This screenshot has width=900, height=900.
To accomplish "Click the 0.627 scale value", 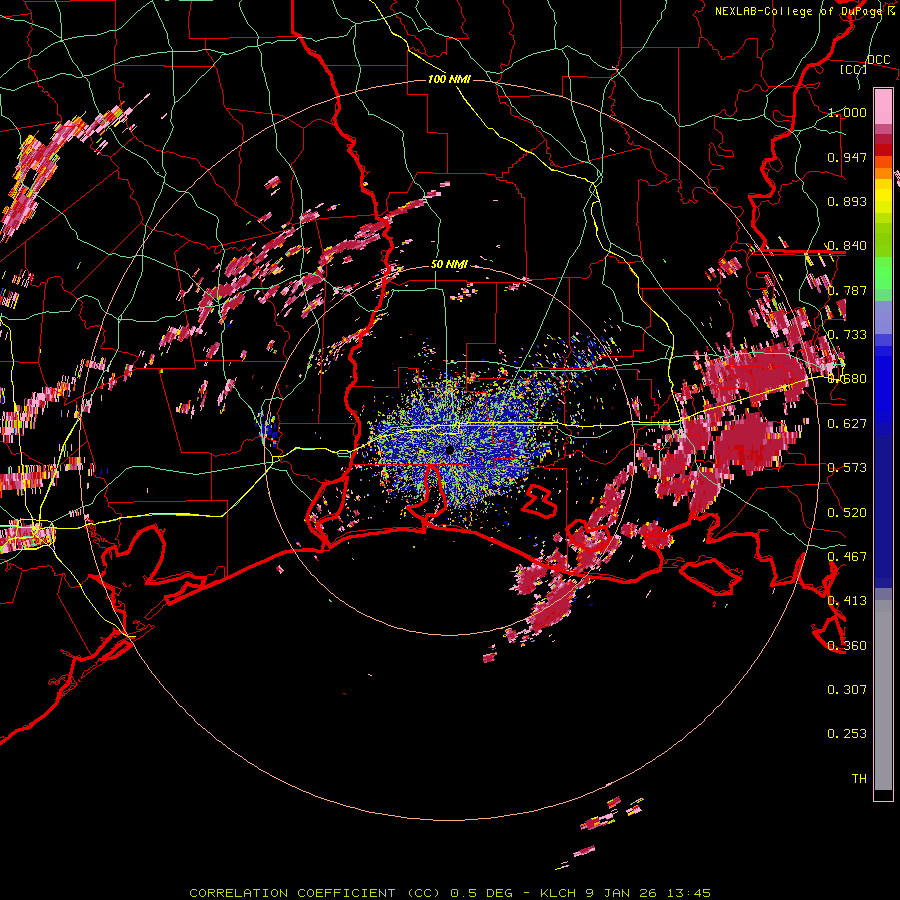I will pyautogui.click(x=847, y=424).
